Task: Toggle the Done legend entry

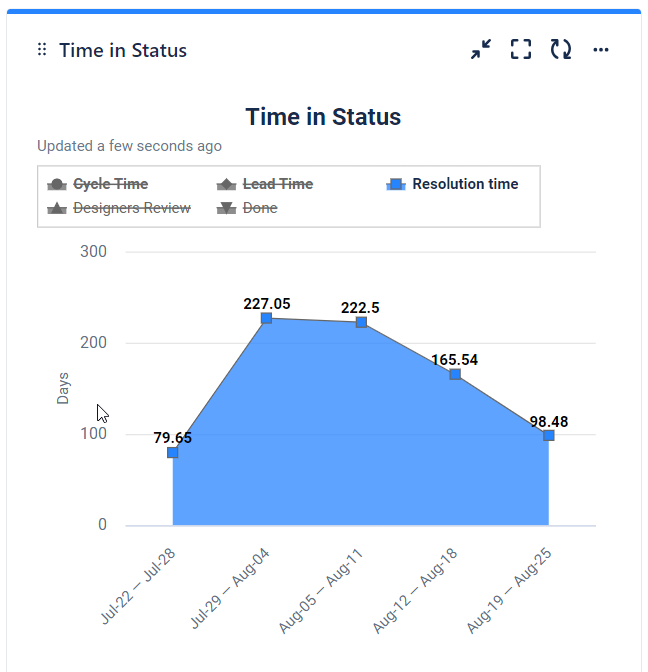Action: (x=260, y=208)
